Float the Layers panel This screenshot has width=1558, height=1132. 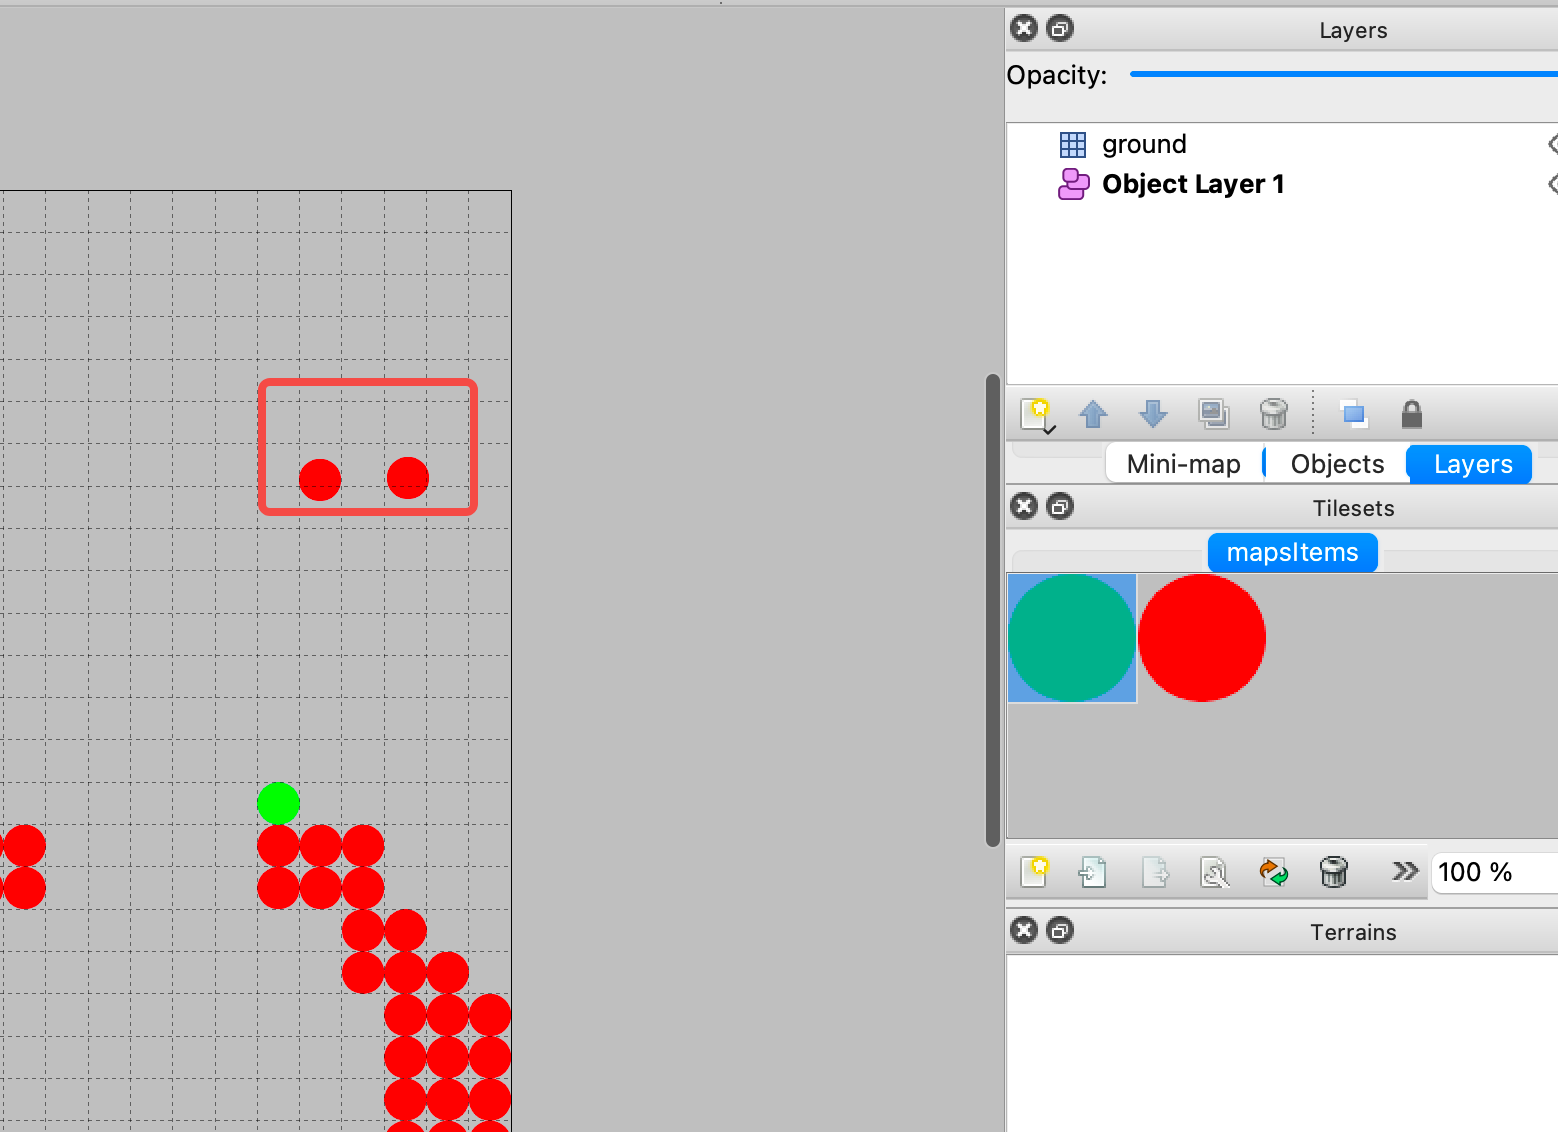1060,28
